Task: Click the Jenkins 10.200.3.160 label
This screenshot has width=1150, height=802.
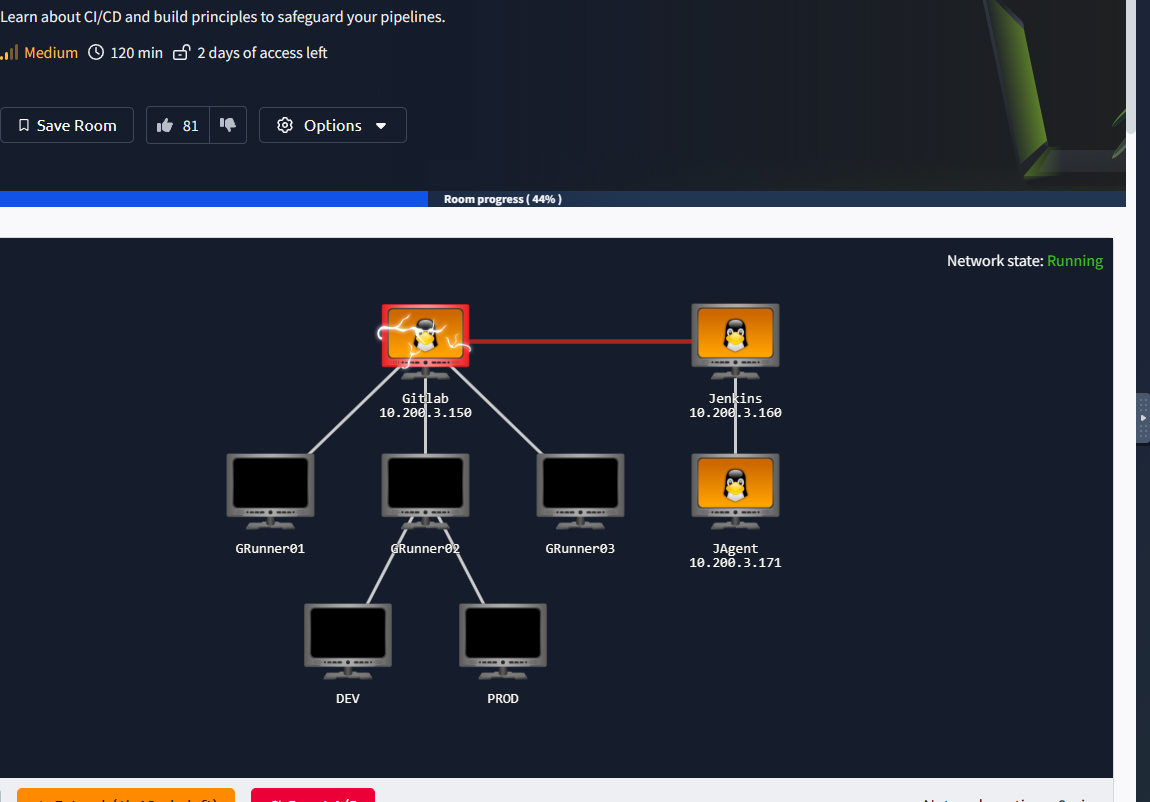Action: [735, 405]
